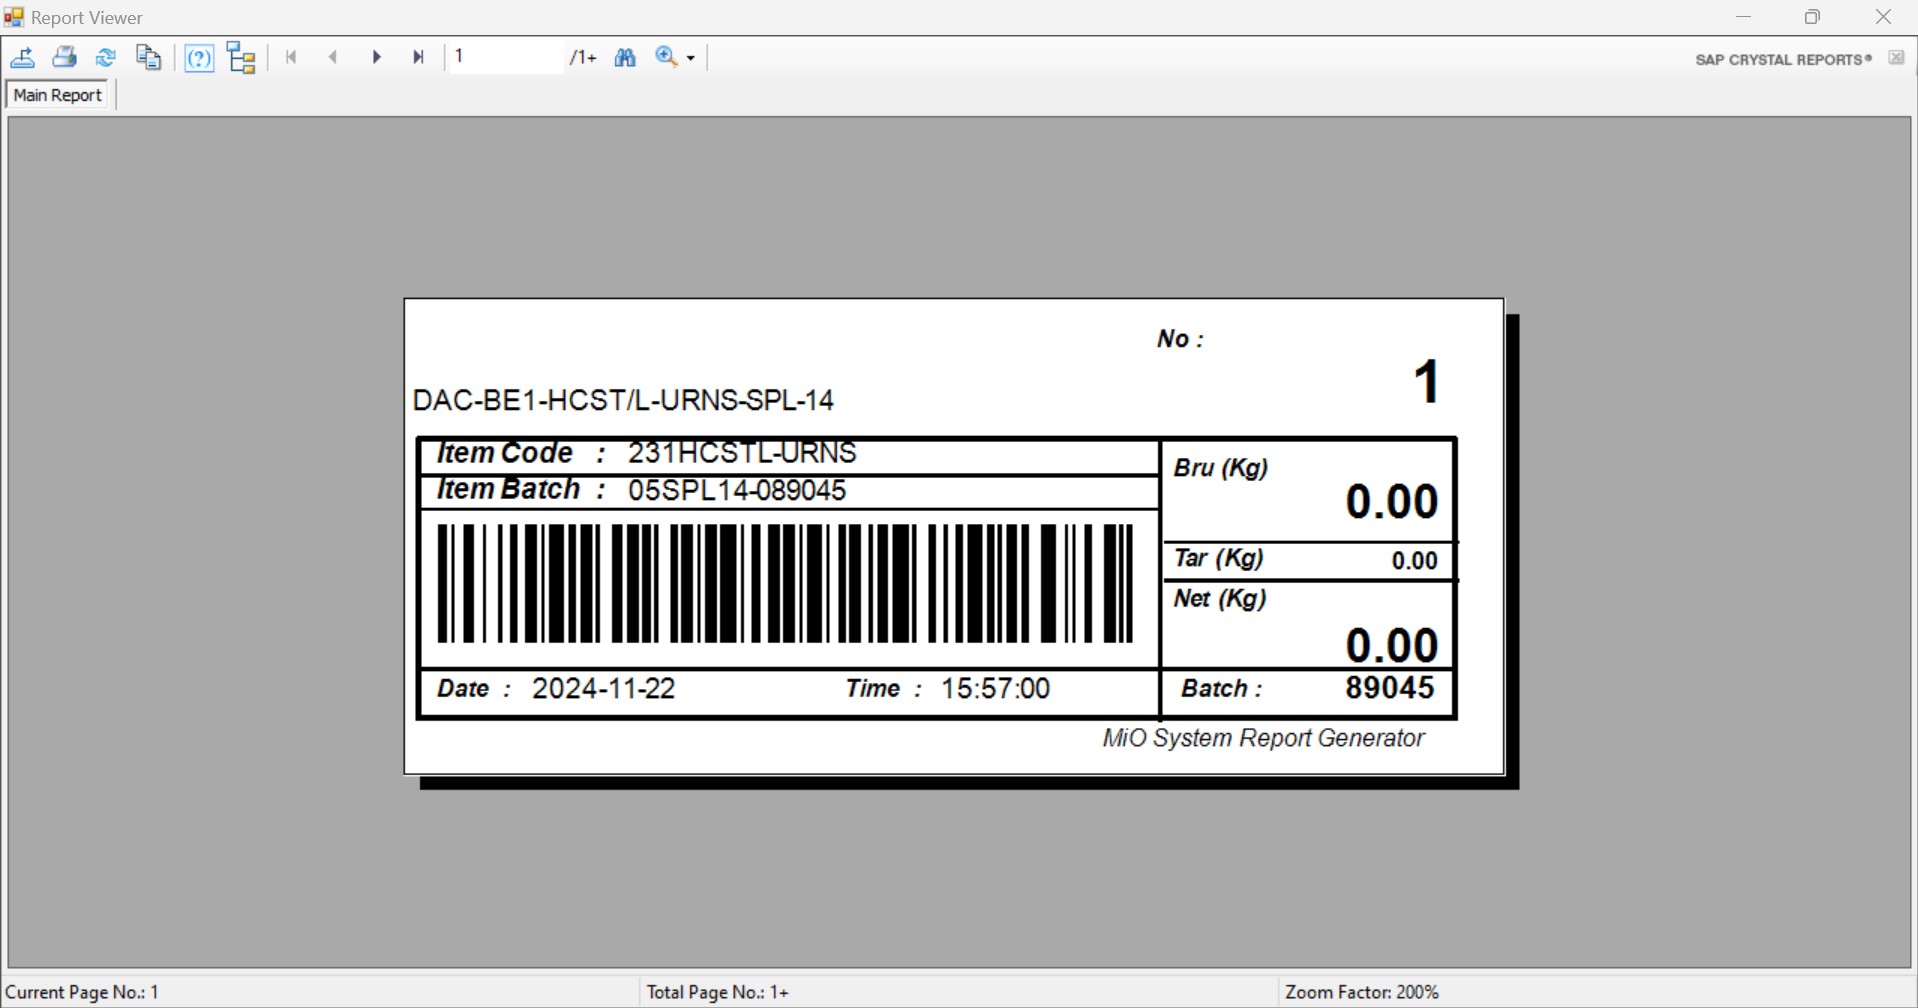Image resolution: width=1918 pixels, height=1008 pixels.
Task: Click the label title DAC-BE1-HCST/L-URNS-SPL-14
Action: [x=623, y=400]
